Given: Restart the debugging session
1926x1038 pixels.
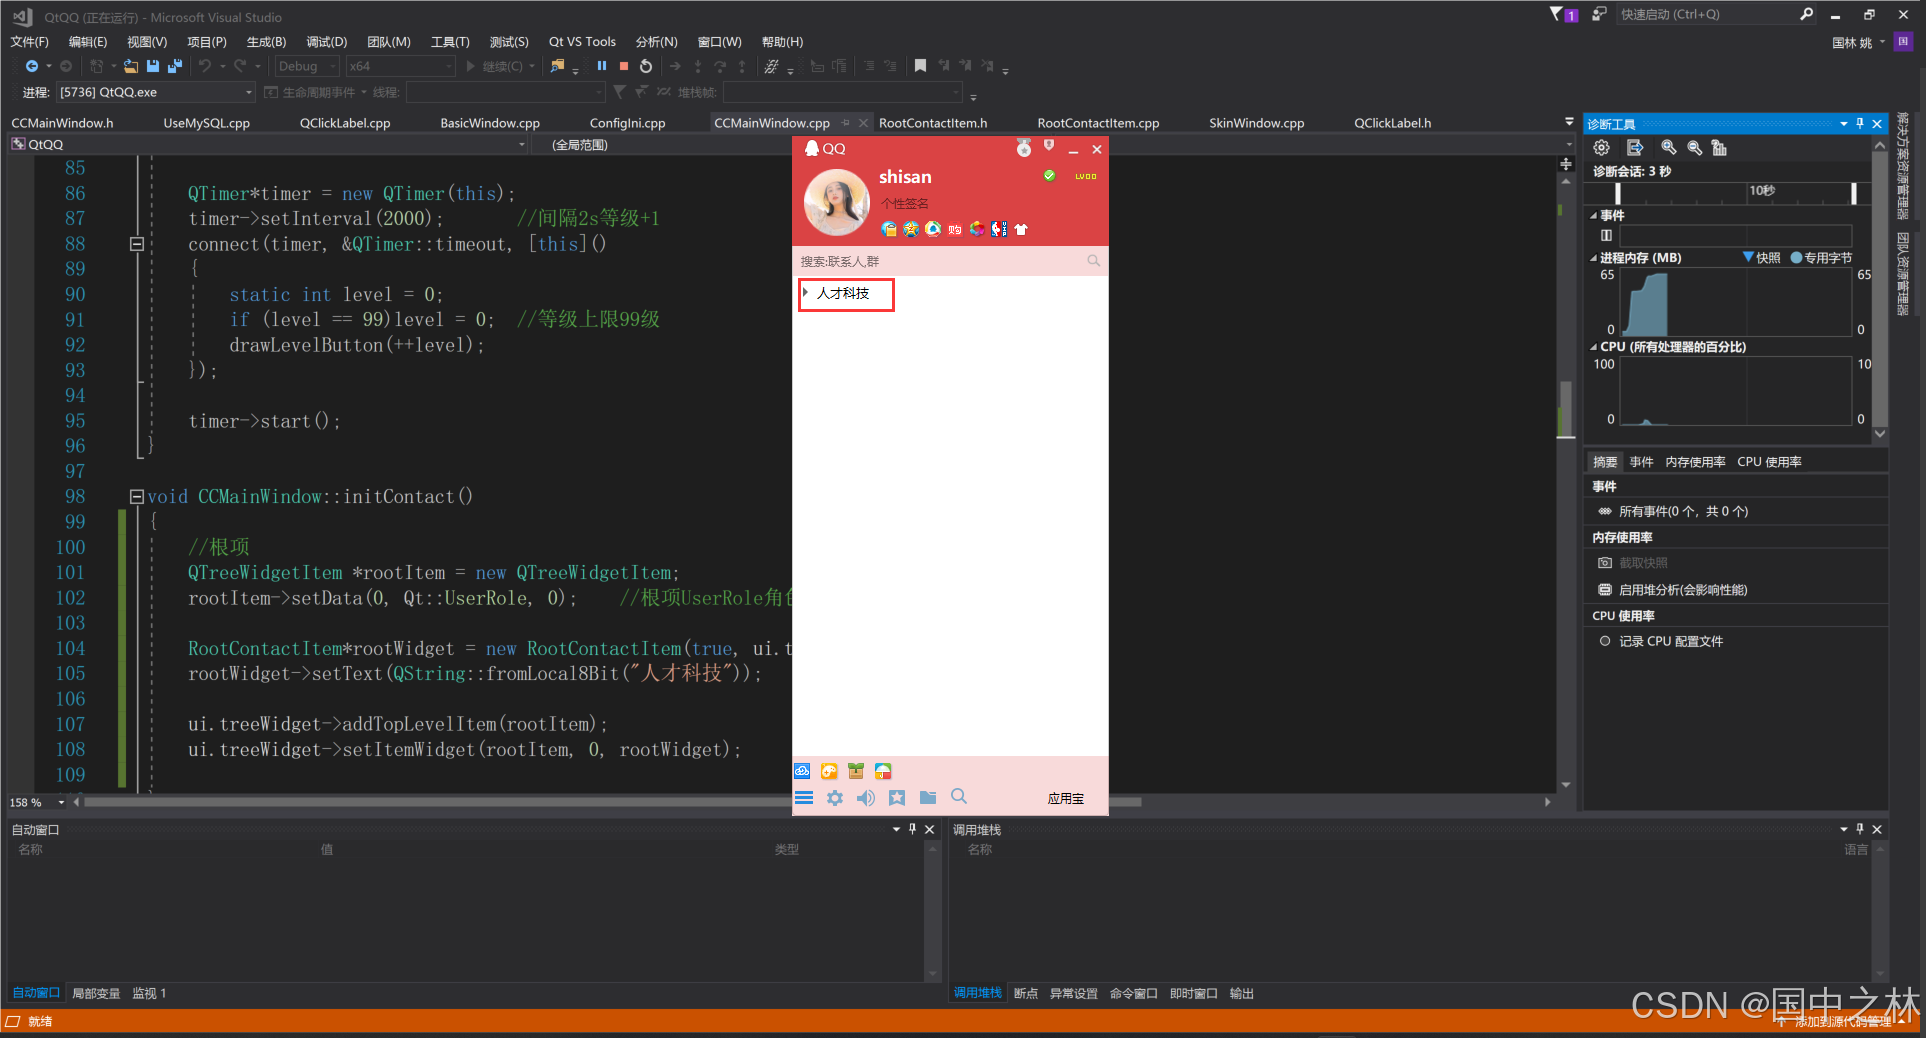Looking at the screenshot, I should (x=646, y=66).
